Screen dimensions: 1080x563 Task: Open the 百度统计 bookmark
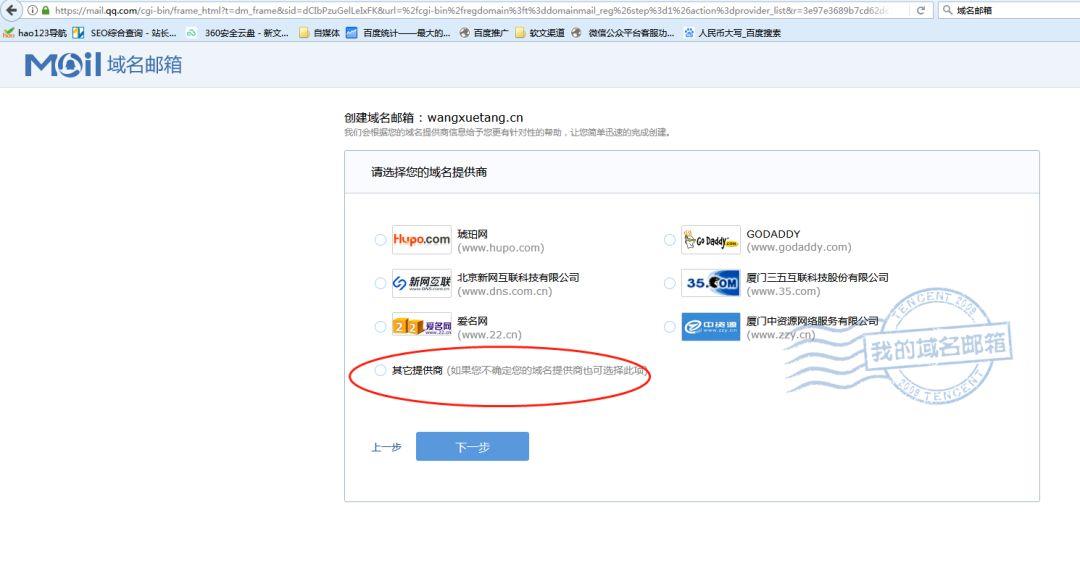pyautogui.click(x=398, y=32)
